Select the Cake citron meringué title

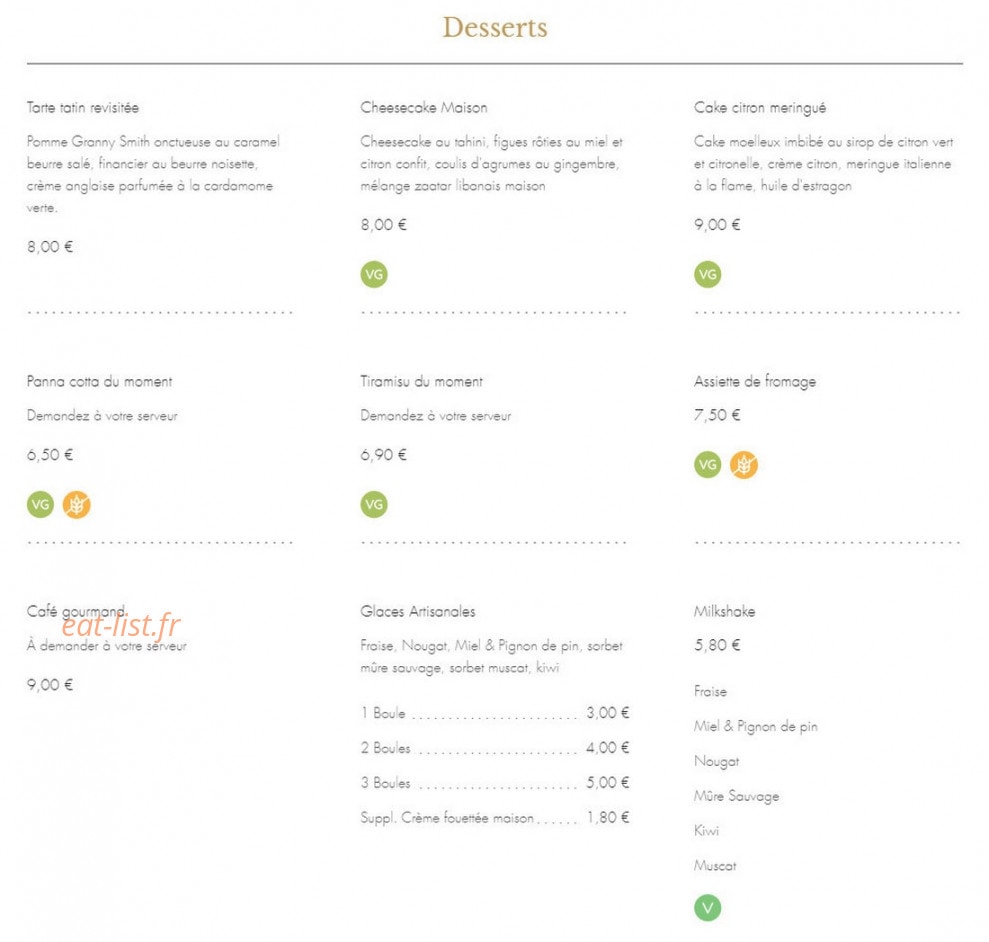click(760, 108)
